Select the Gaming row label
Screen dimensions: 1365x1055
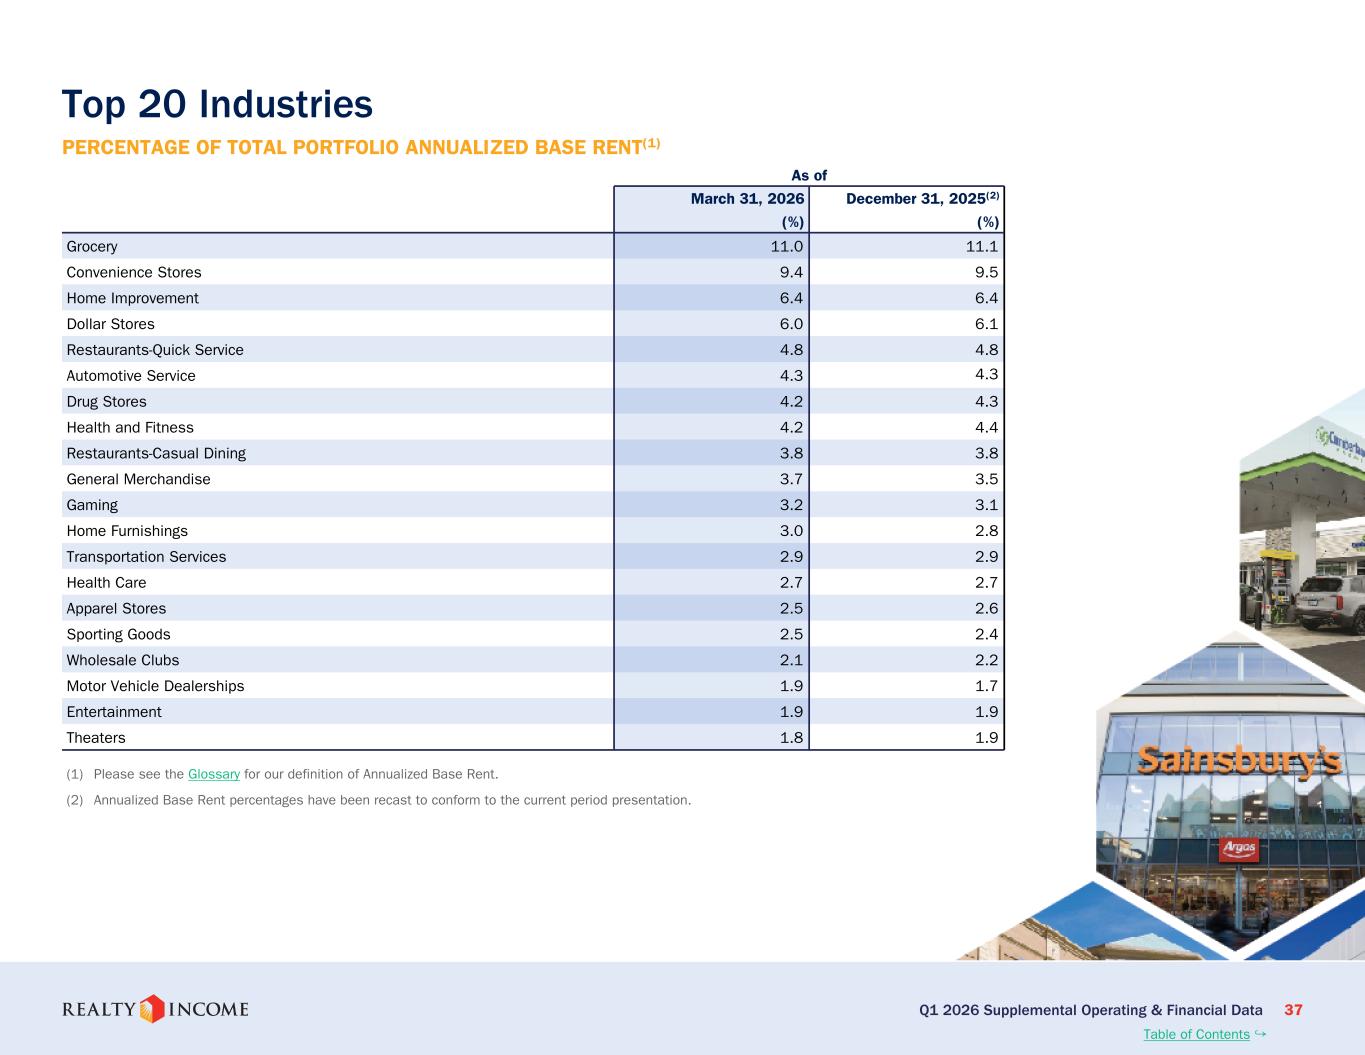coord(92,505)
